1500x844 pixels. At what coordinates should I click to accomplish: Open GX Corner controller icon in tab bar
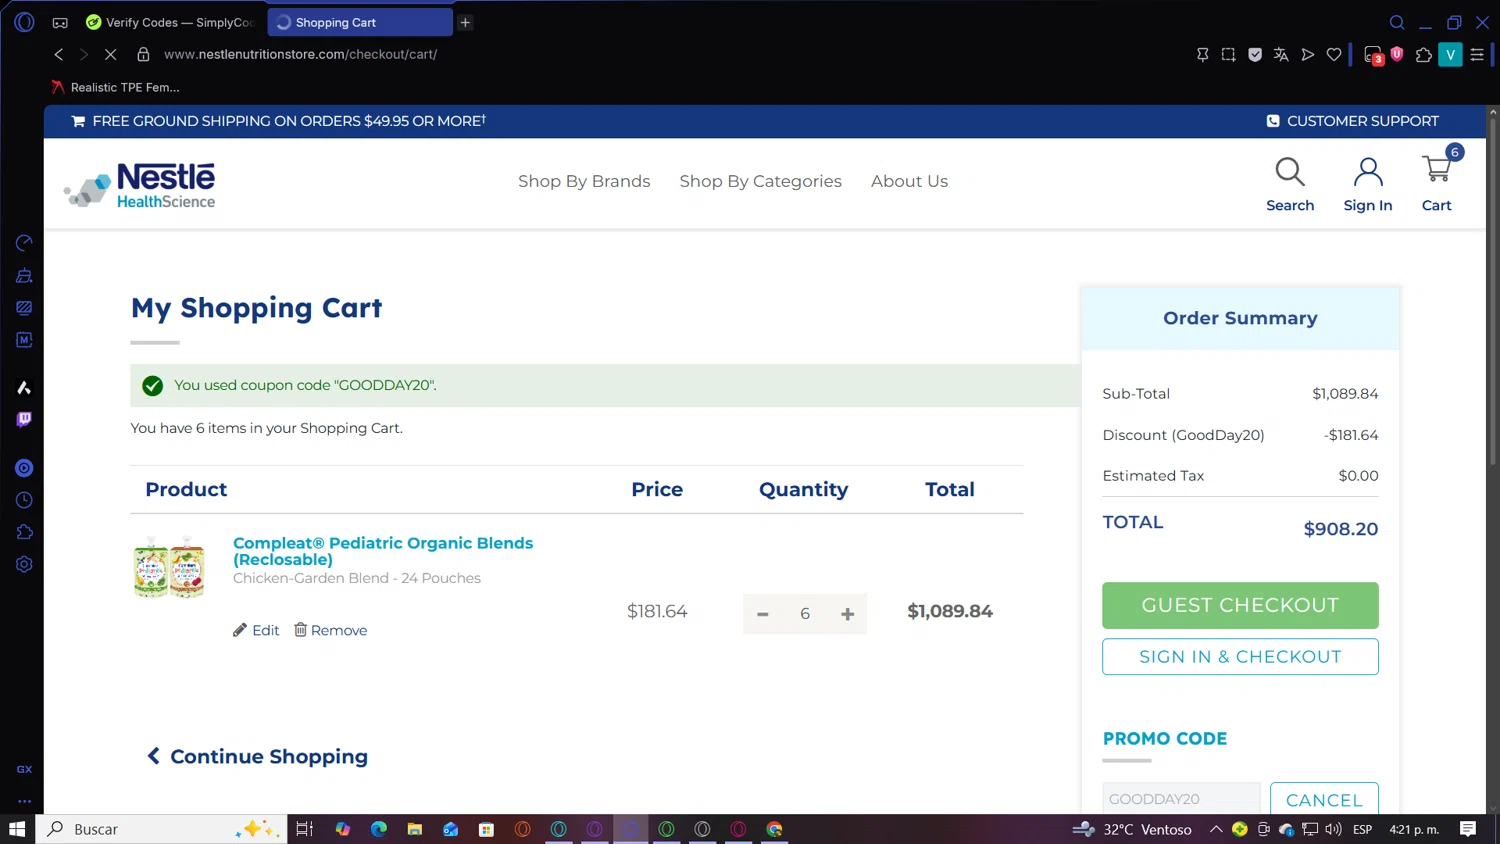click(60, 22)
